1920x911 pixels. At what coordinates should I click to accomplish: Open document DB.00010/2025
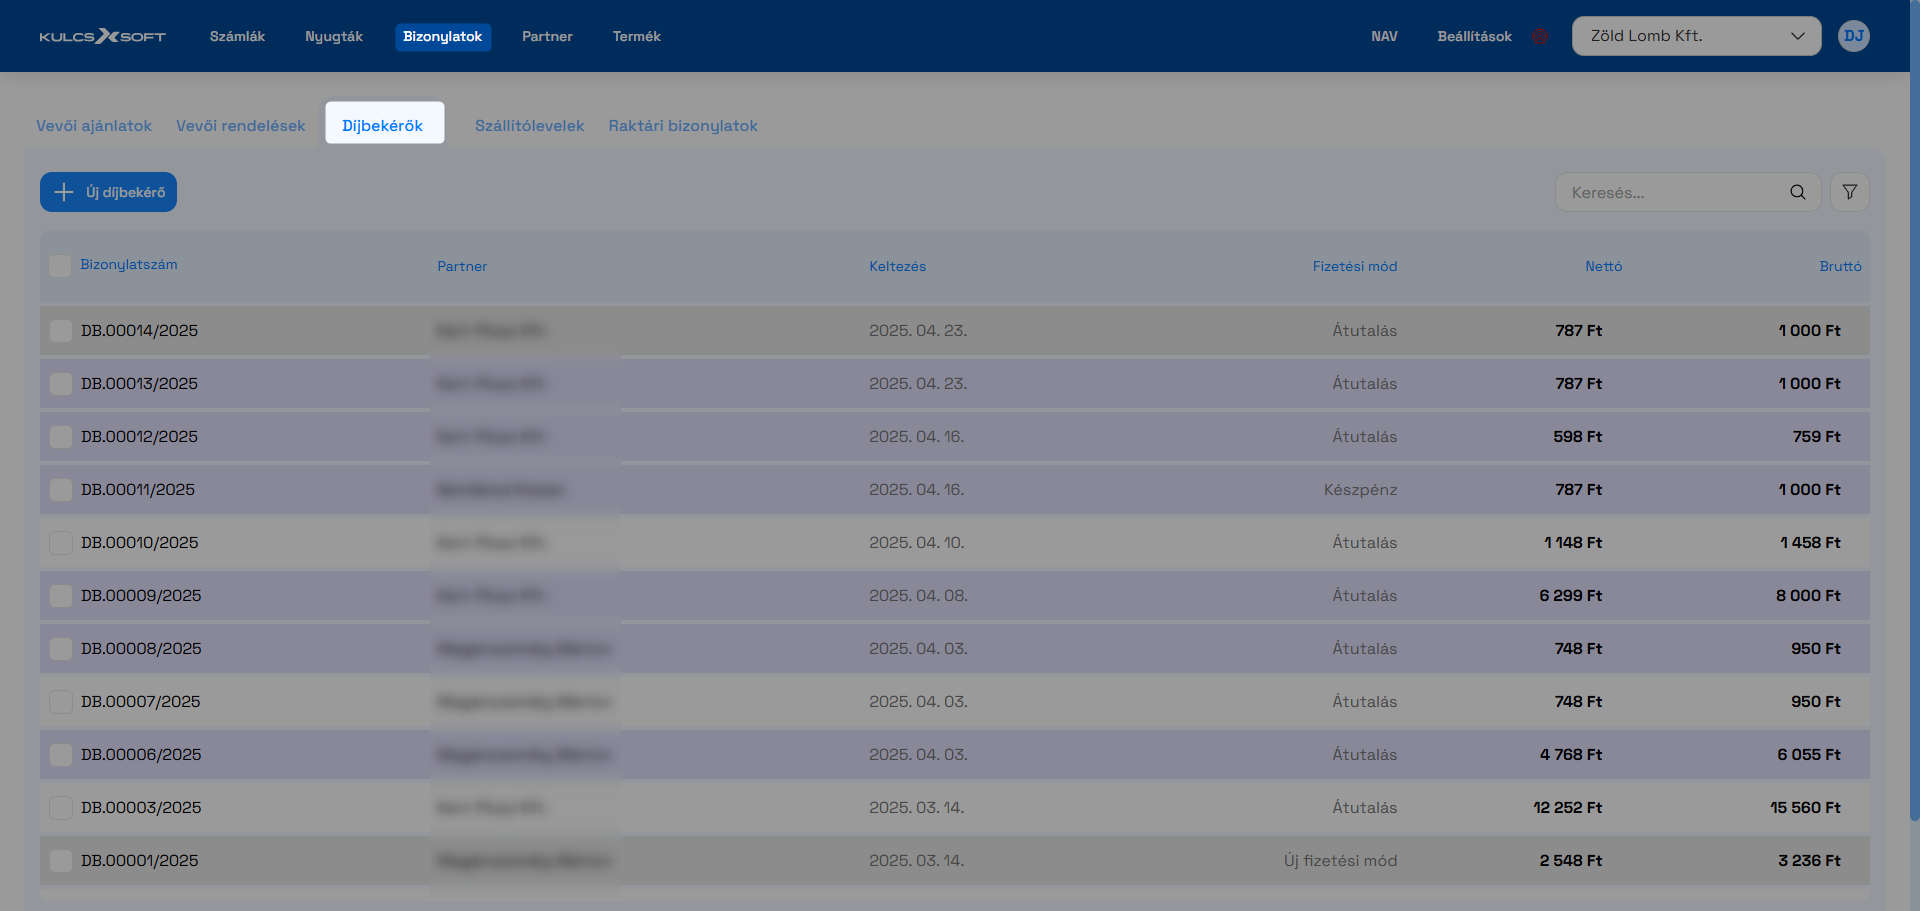tap(139, 543)
